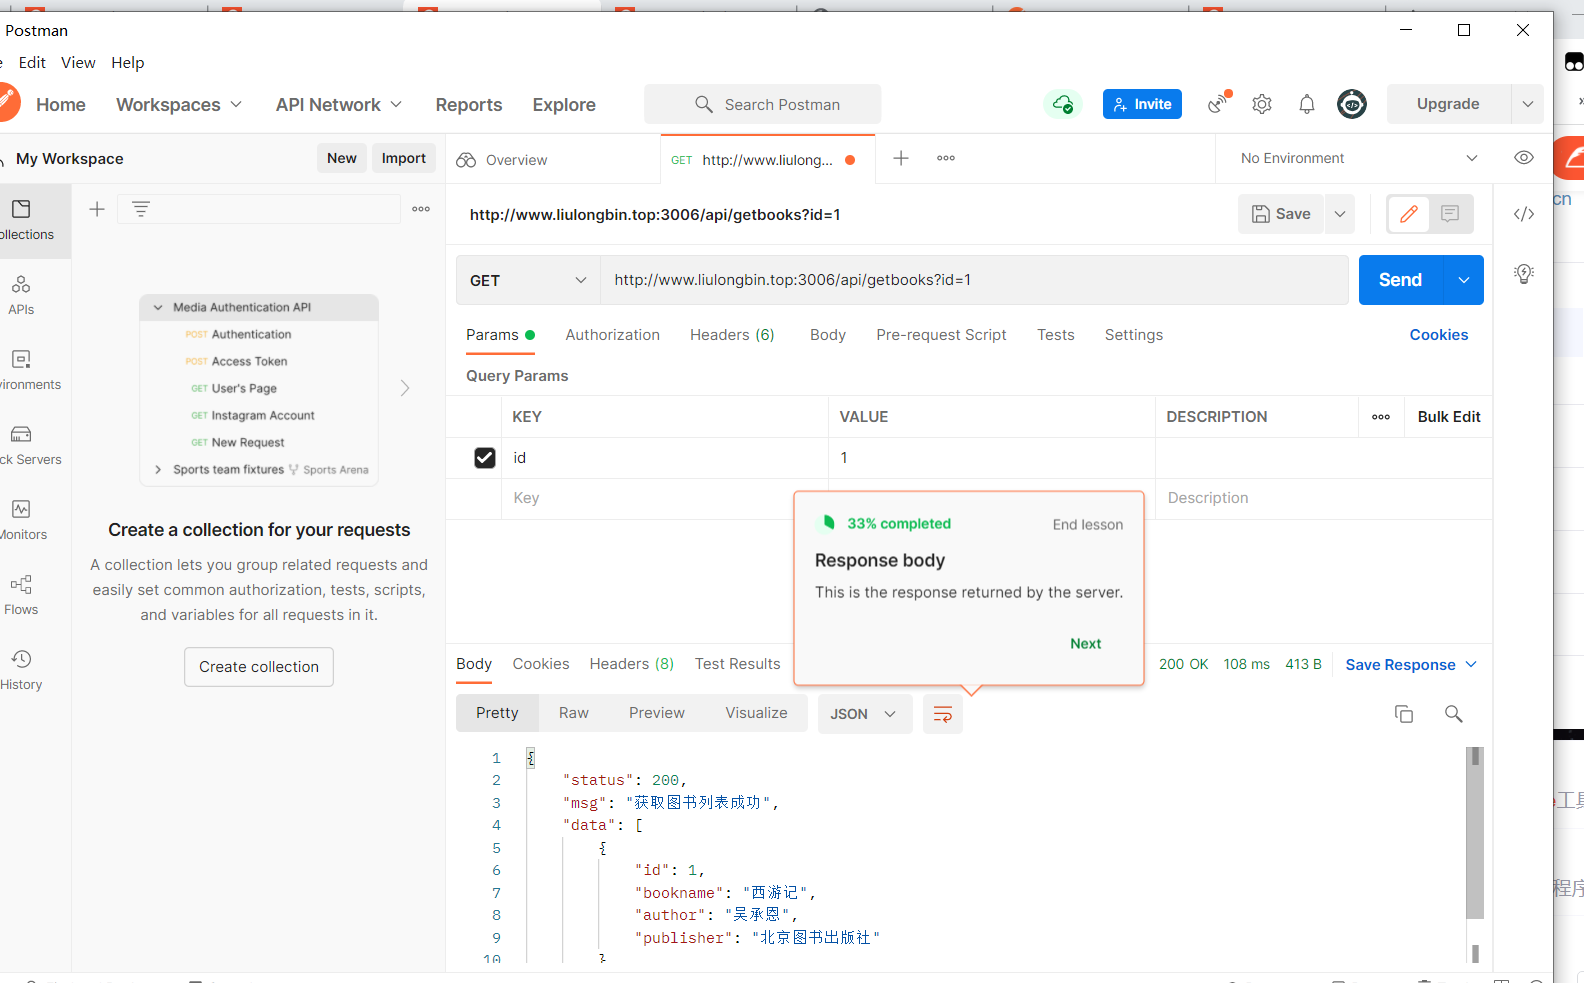Open the Save Response dropdown
The height and width of the screenshot is (983, 1584).
tap(1411, 665)
